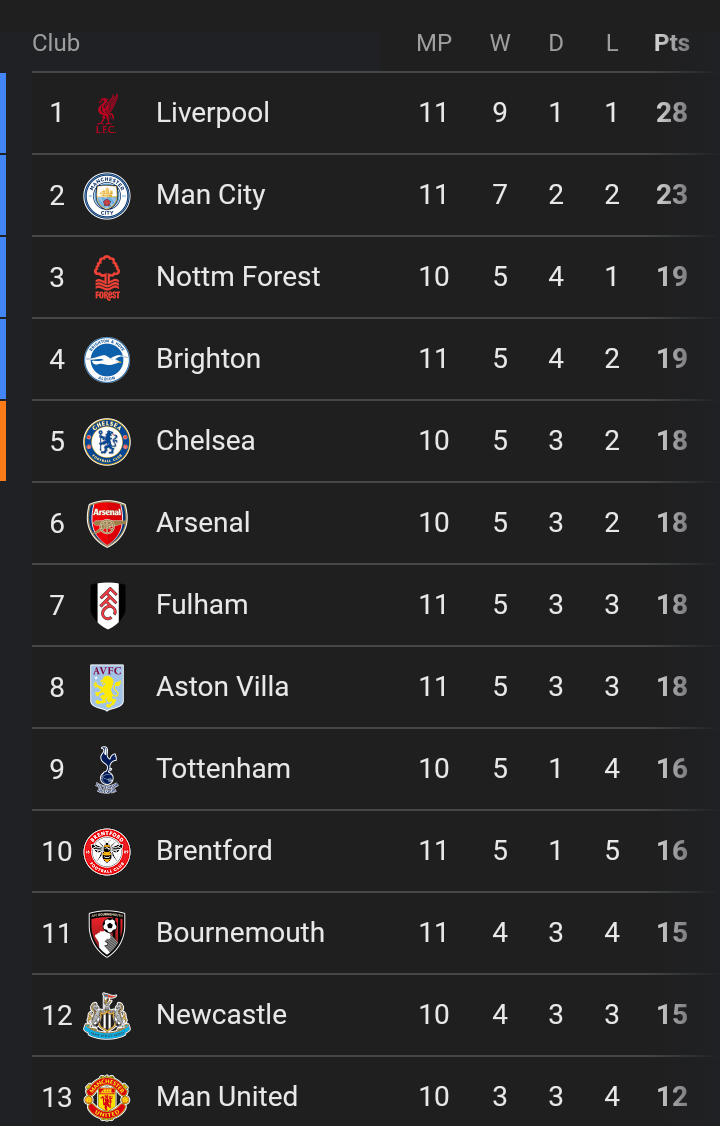Click the Pts column header
720x1126 pixels.
coord(671,43)
